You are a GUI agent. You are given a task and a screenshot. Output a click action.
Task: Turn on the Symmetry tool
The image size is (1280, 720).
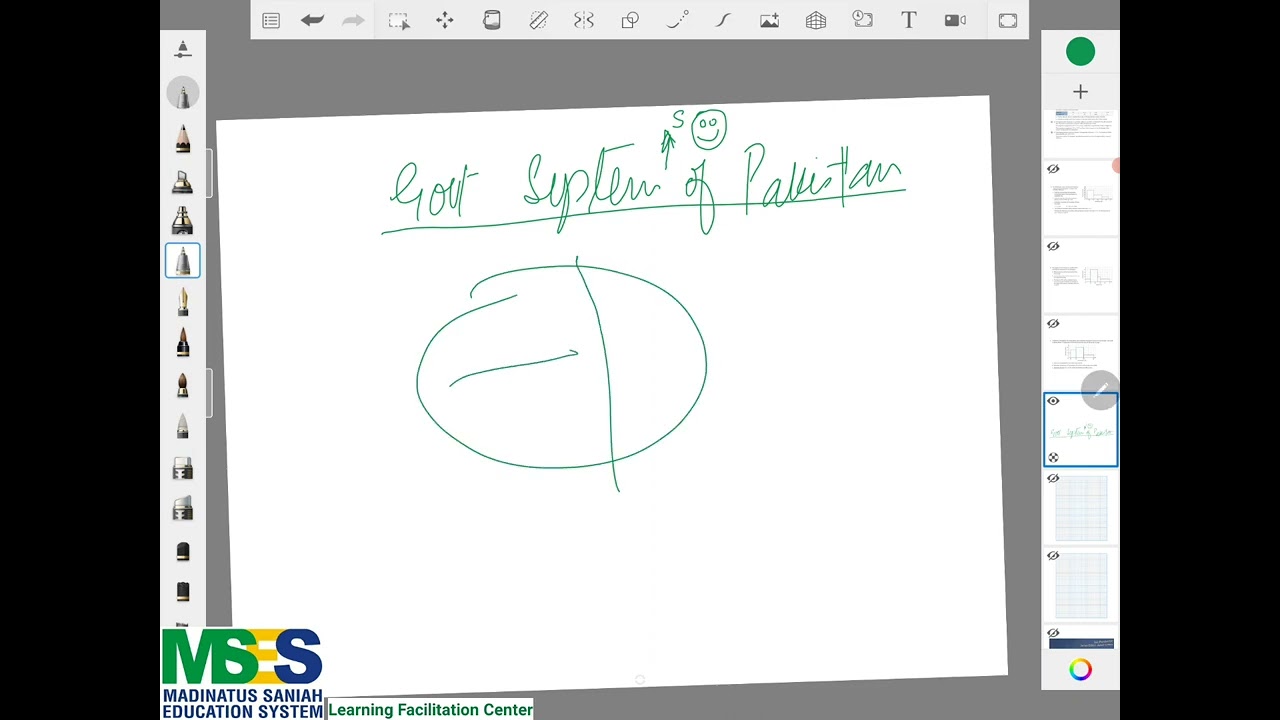point(584,20)
